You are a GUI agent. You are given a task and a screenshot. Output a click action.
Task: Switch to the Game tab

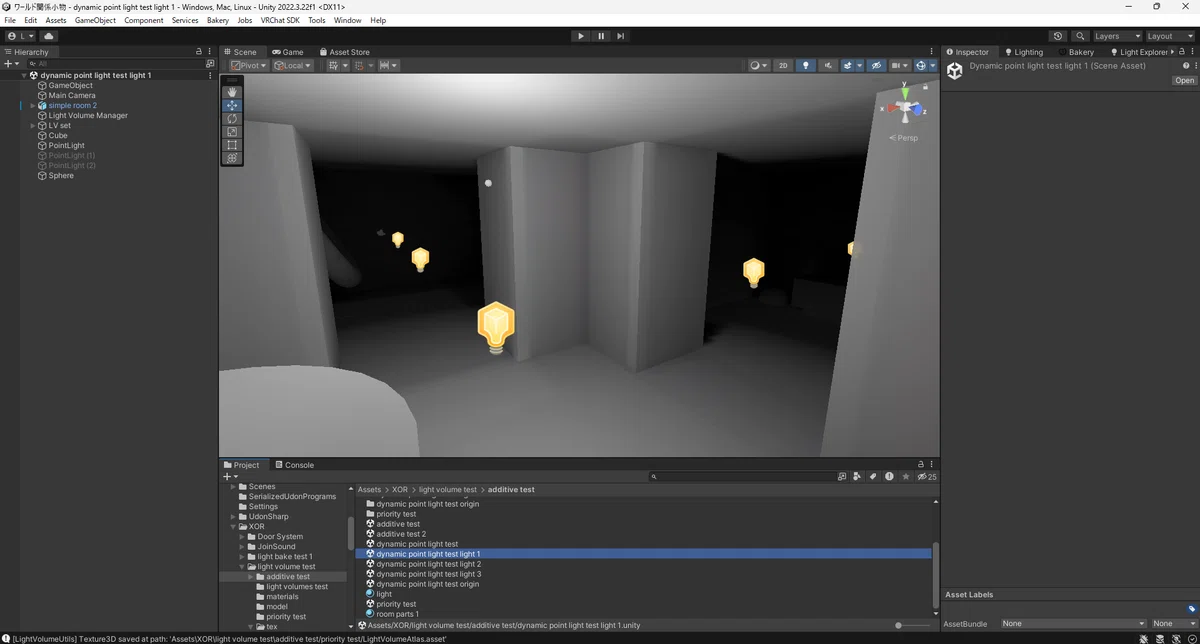coord(288,52)
